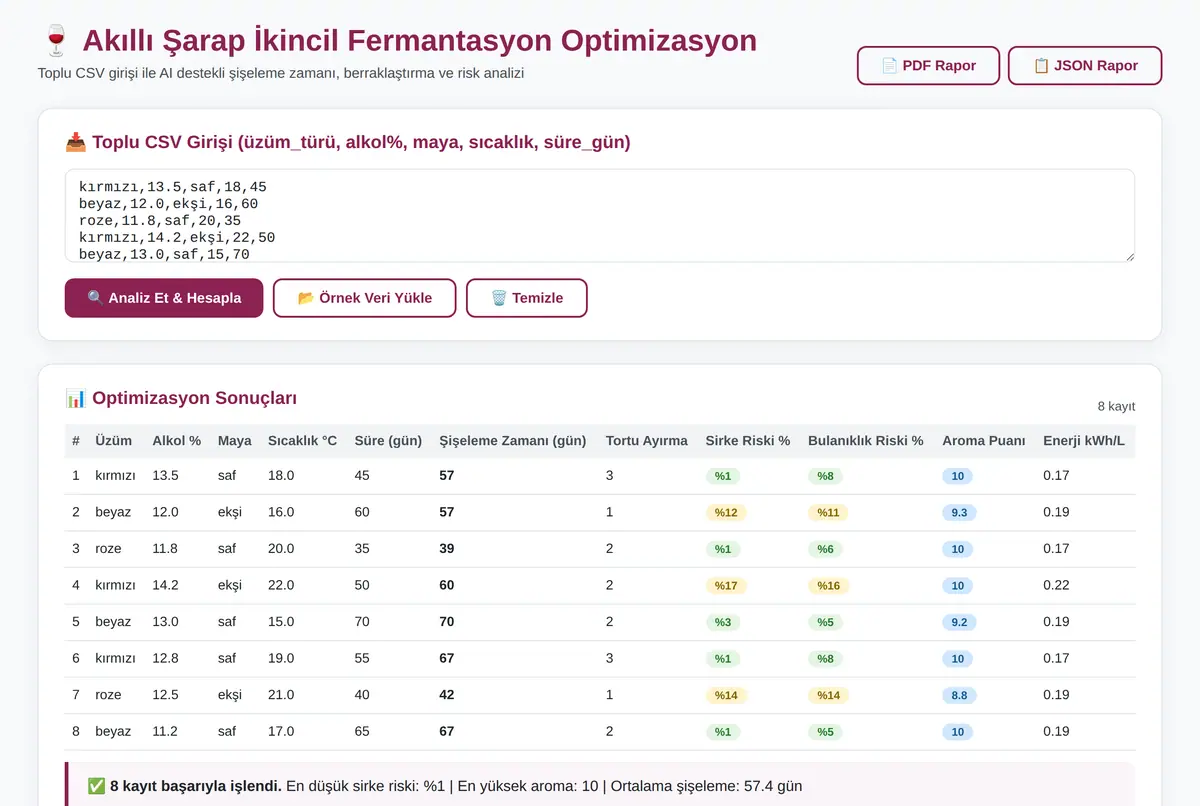Click temperature 22.0 in row 4
1200x806 pixels.
click(281, 585)
